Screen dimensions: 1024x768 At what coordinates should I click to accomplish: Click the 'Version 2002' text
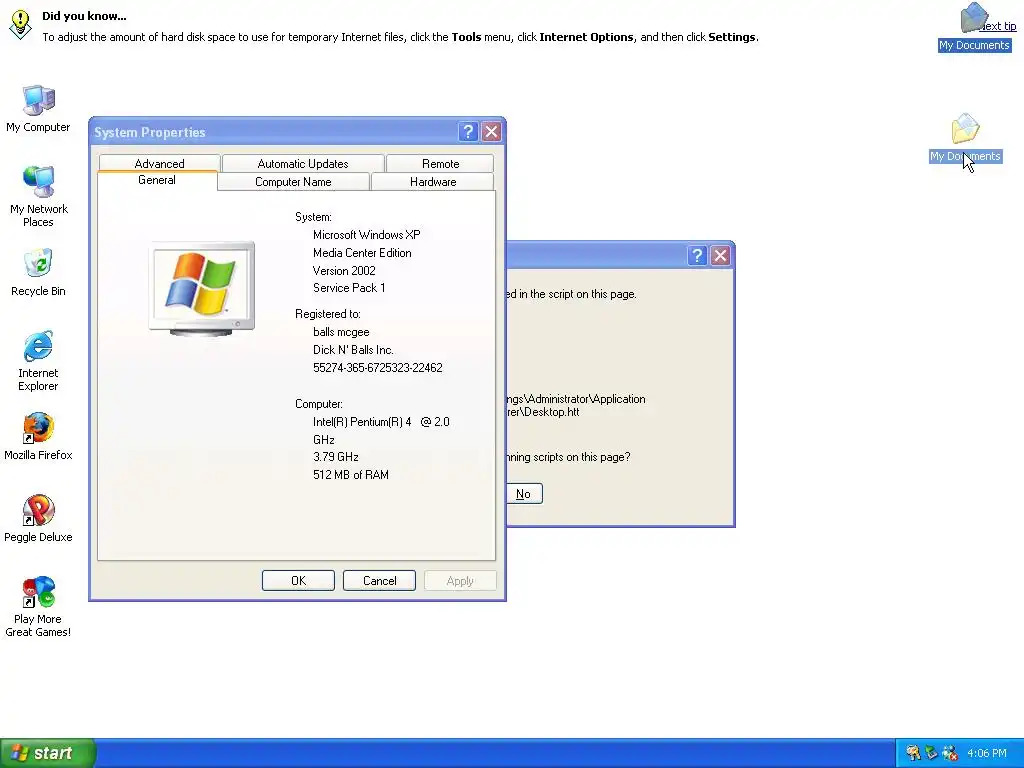tap(344, 270)
